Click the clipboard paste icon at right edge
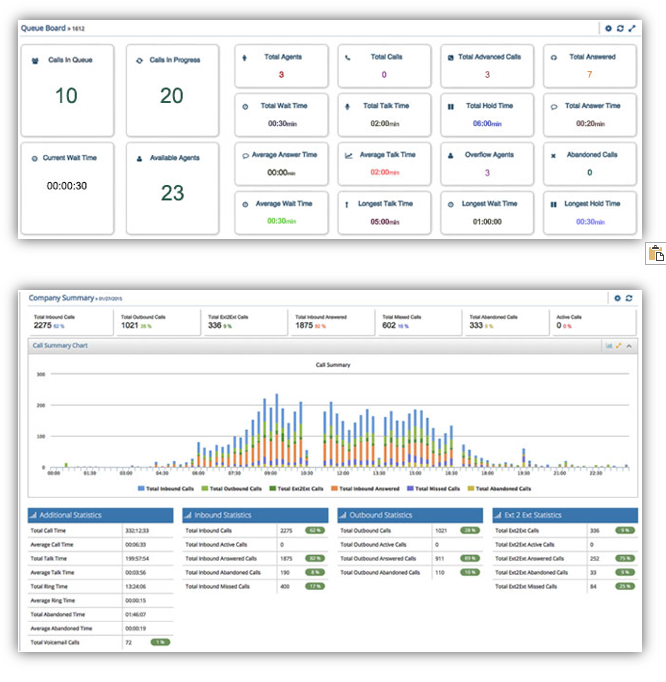The width and height of the screenshot is (666, 682). point(656,253)
